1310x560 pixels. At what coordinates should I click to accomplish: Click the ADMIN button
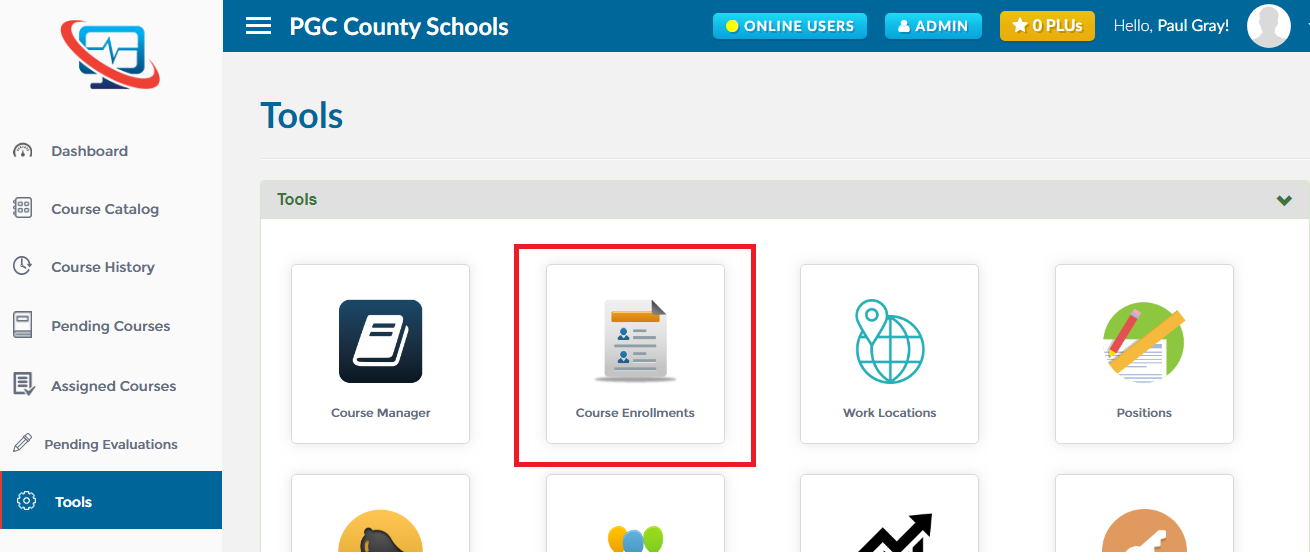933,26
